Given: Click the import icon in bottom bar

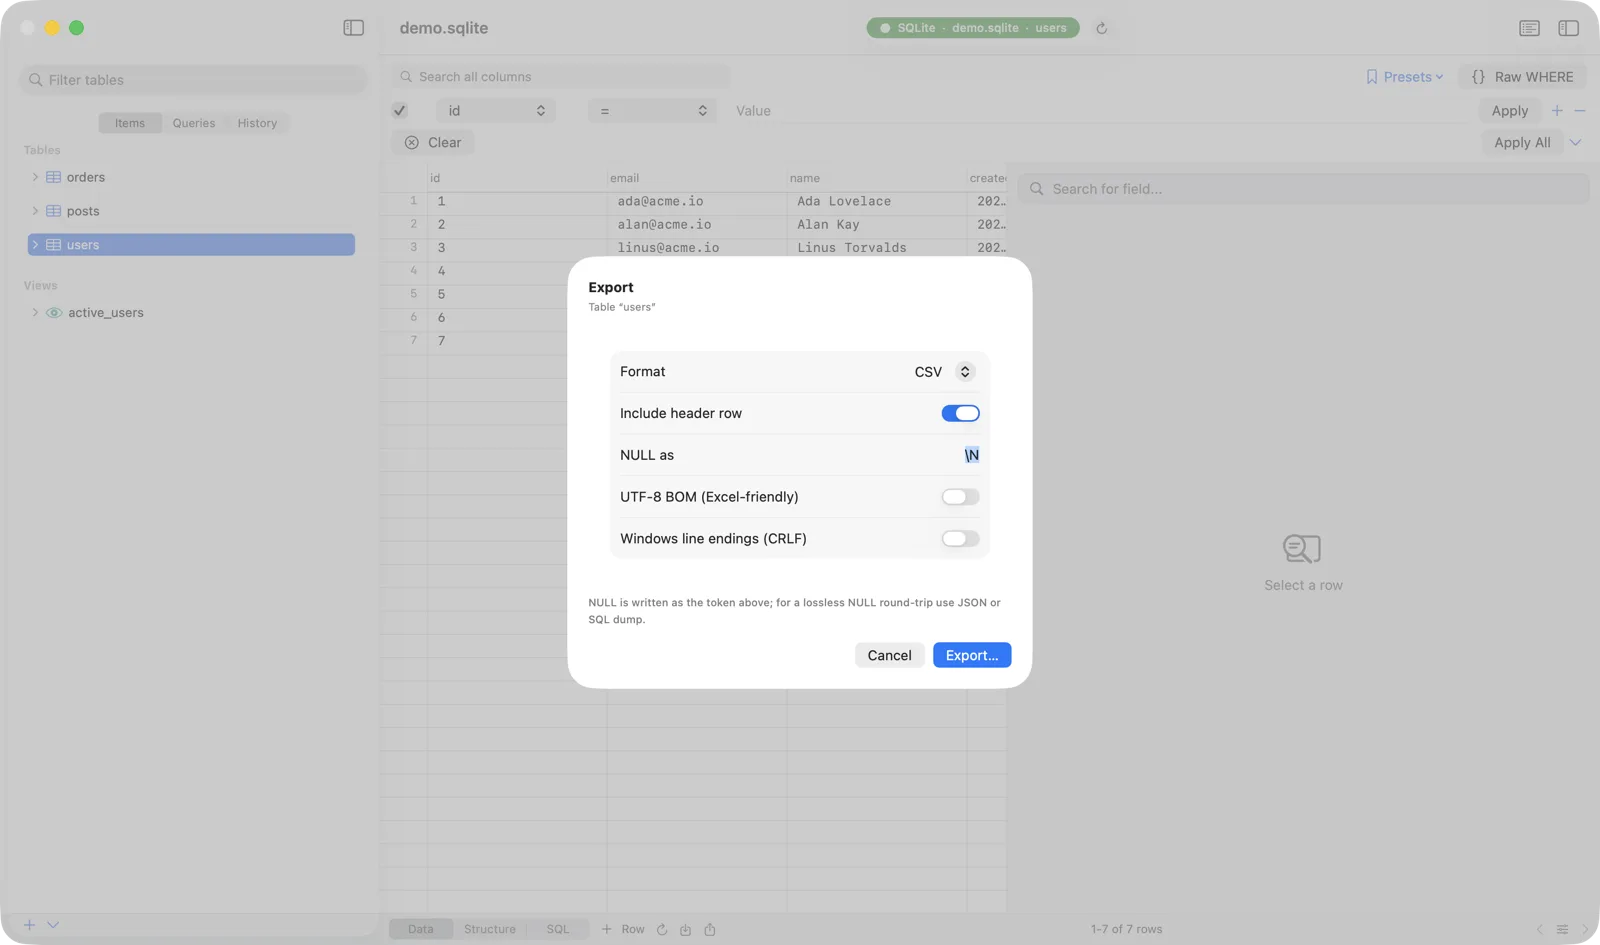Looking at the screenshot, I should [686, 929].
